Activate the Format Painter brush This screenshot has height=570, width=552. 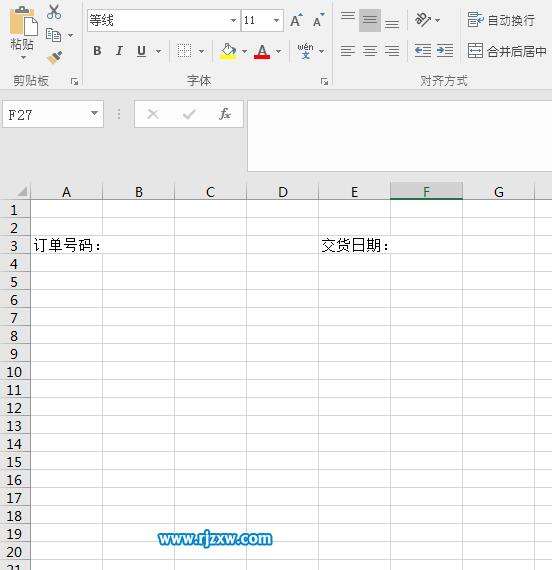pos(55,57)
